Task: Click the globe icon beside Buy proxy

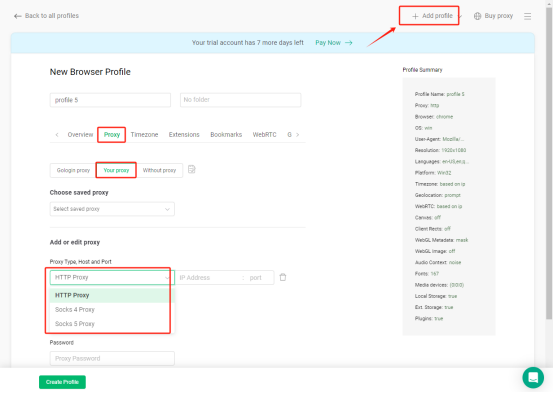Action: 477,16
